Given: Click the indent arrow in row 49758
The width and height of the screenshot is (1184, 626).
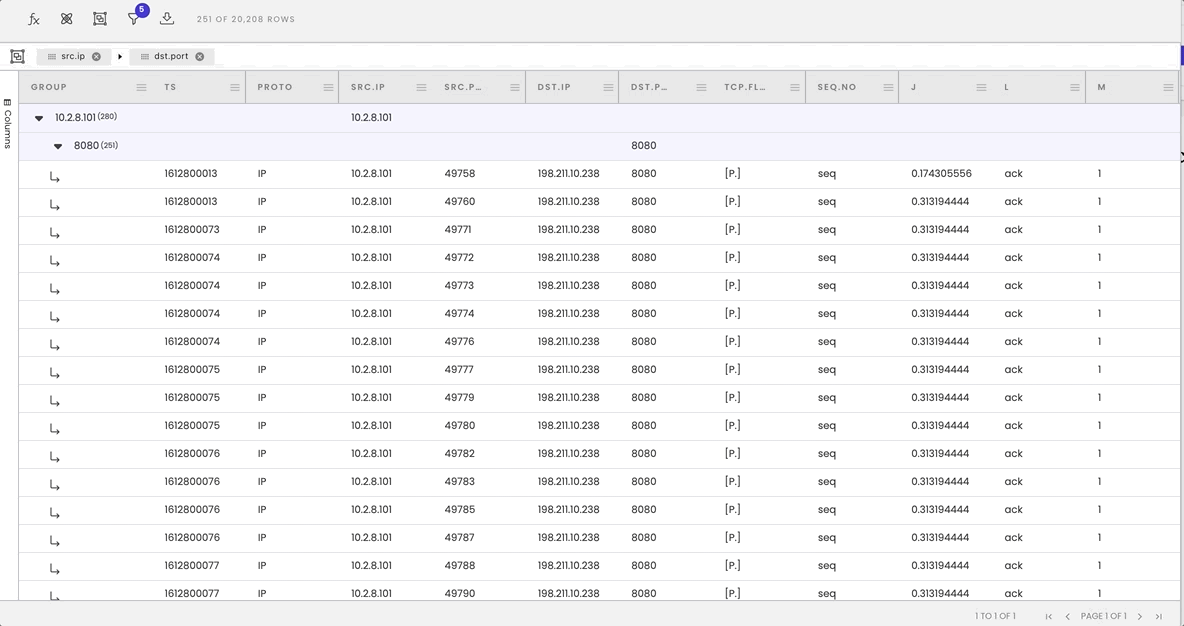Looking at the screenshot, I should [x=55, y=177].
